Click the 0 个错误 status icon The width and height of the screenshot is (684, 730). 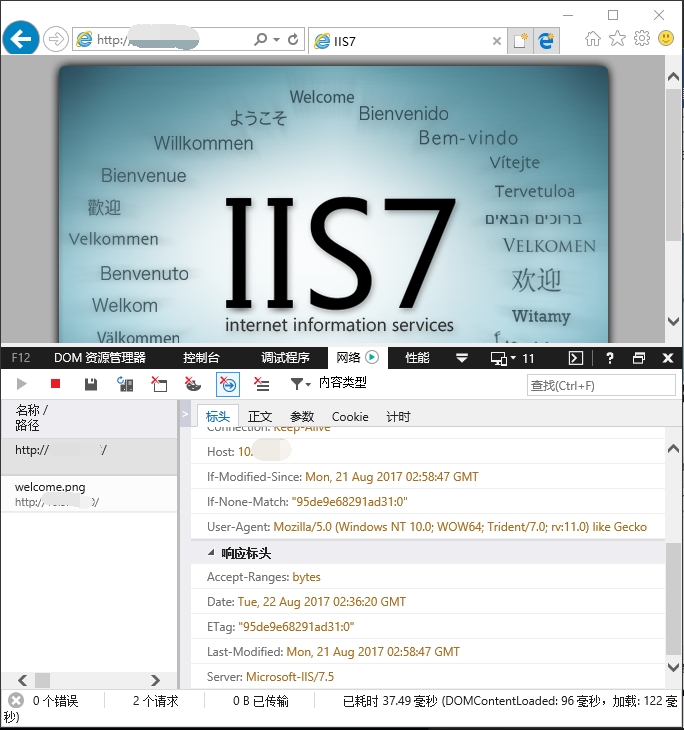click(x=15, y=700)
